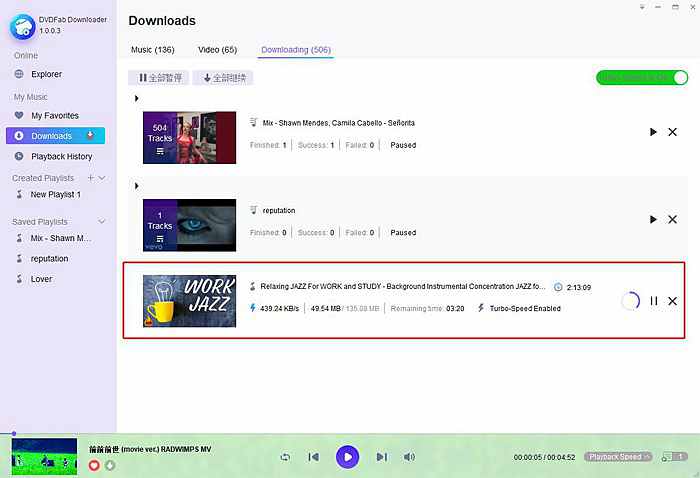This screenshot has width=700, height=478.
Task: Open Playback History
Action: pos(62,157)
